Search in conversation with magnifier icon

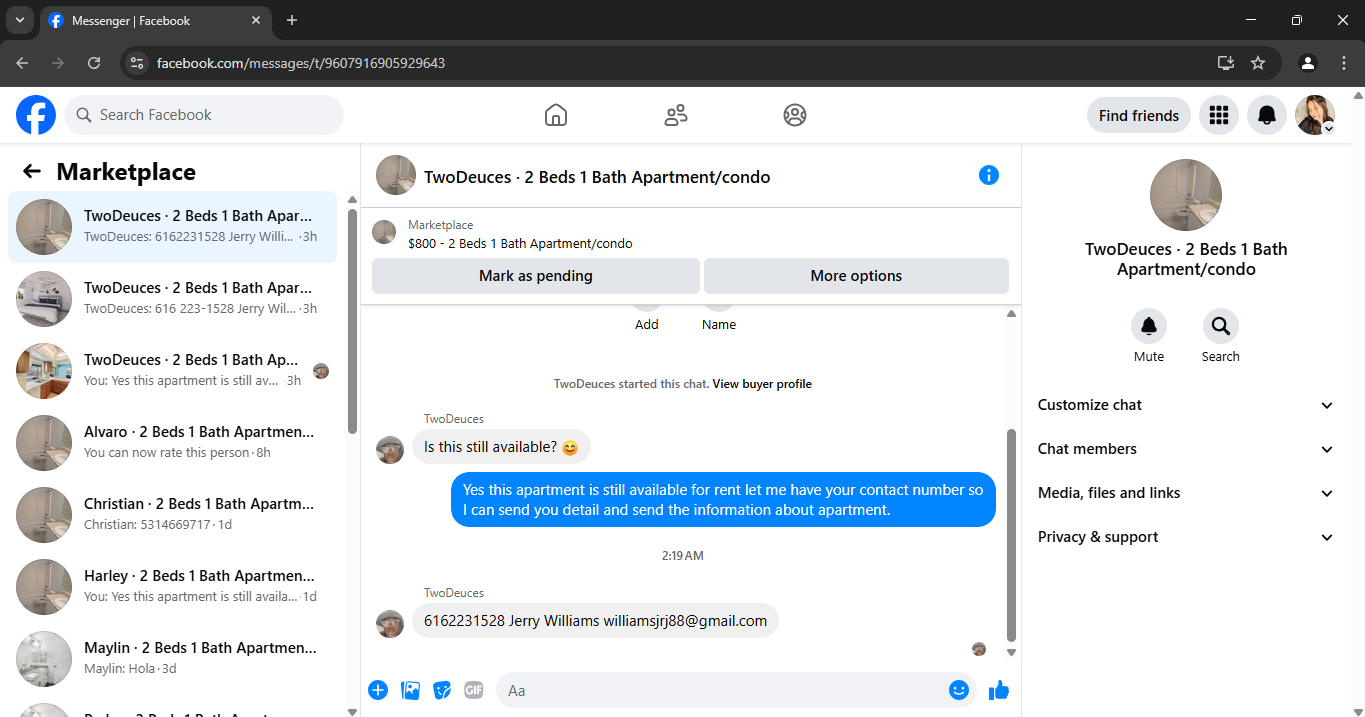[x=1221, y=326]
